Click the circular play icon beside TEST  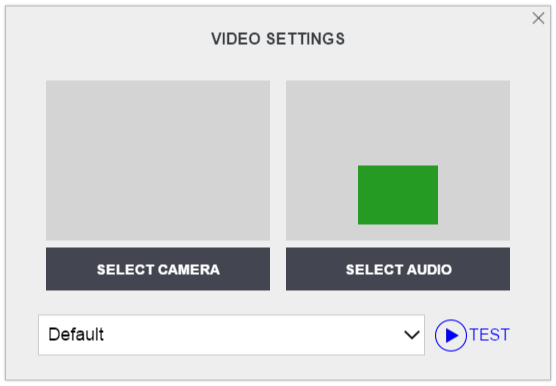pos(451,335)
